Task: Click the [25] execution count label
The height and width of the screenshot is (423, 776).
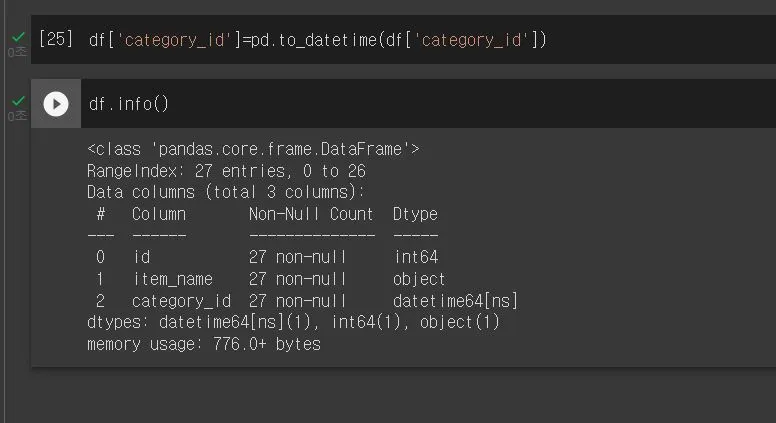Action: coord(56,39)
